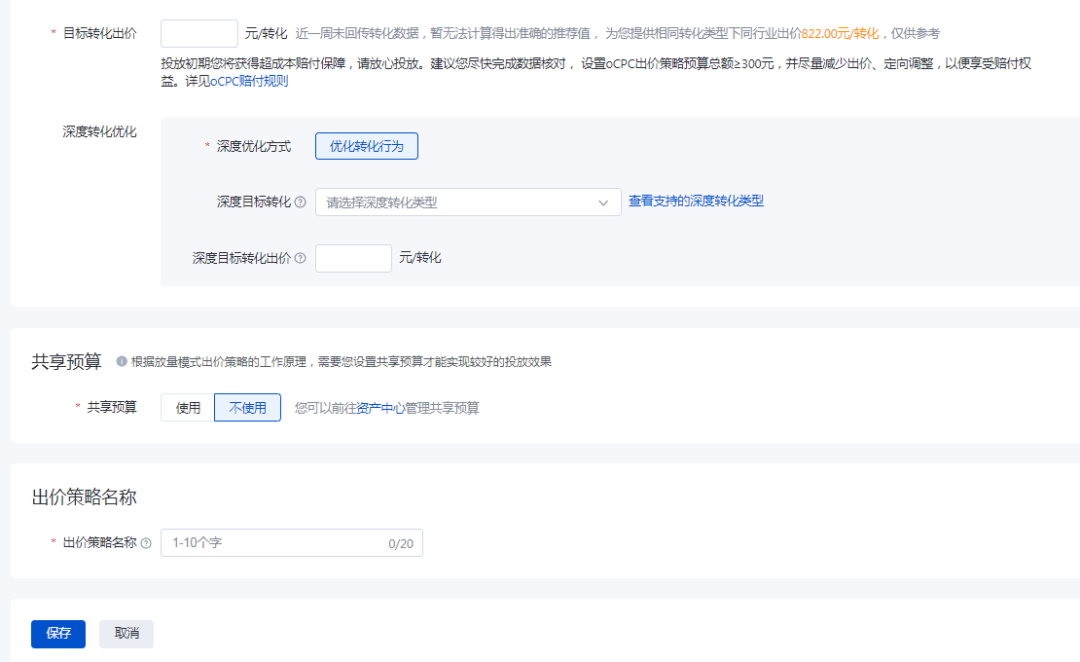Image resolution: width=1080 pixels, height=662 pixels.
Task: Select 使用 for shared budget
Action: pyautogui.click(x=188, y=408)
